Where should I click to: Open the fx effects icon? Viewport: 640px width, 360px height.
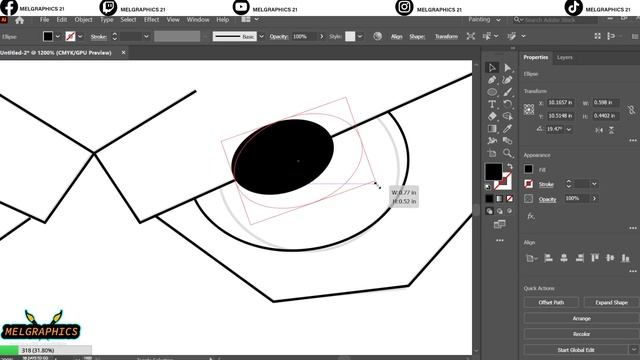point(530,216)
